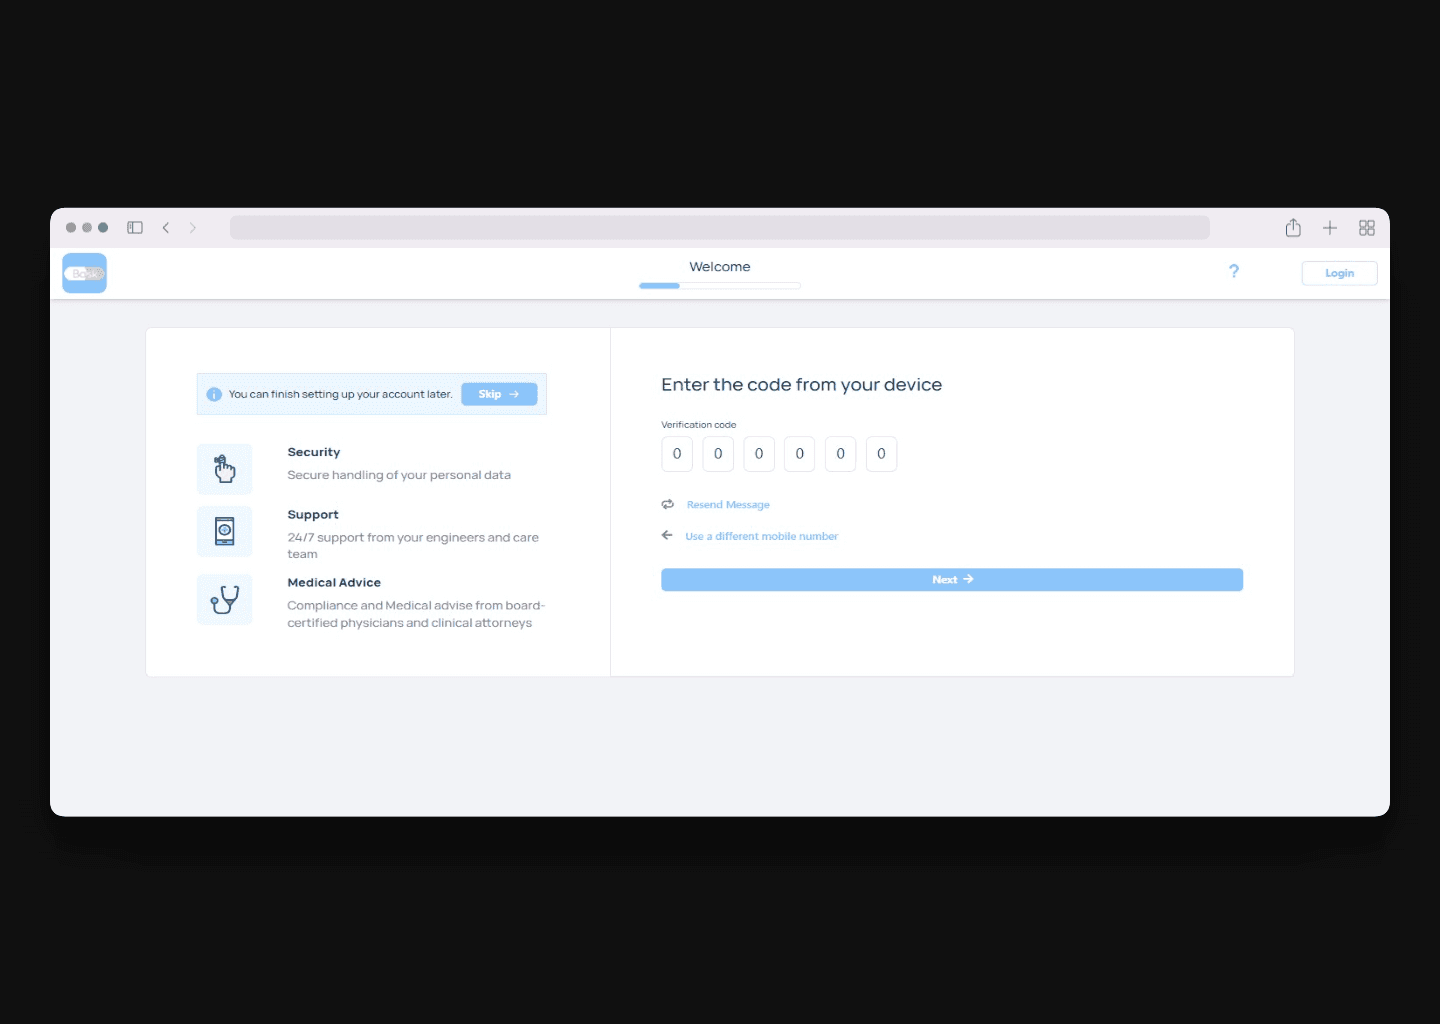
Task: Click the Medical Advice stethoscope icon
Action: coord(225,599)
